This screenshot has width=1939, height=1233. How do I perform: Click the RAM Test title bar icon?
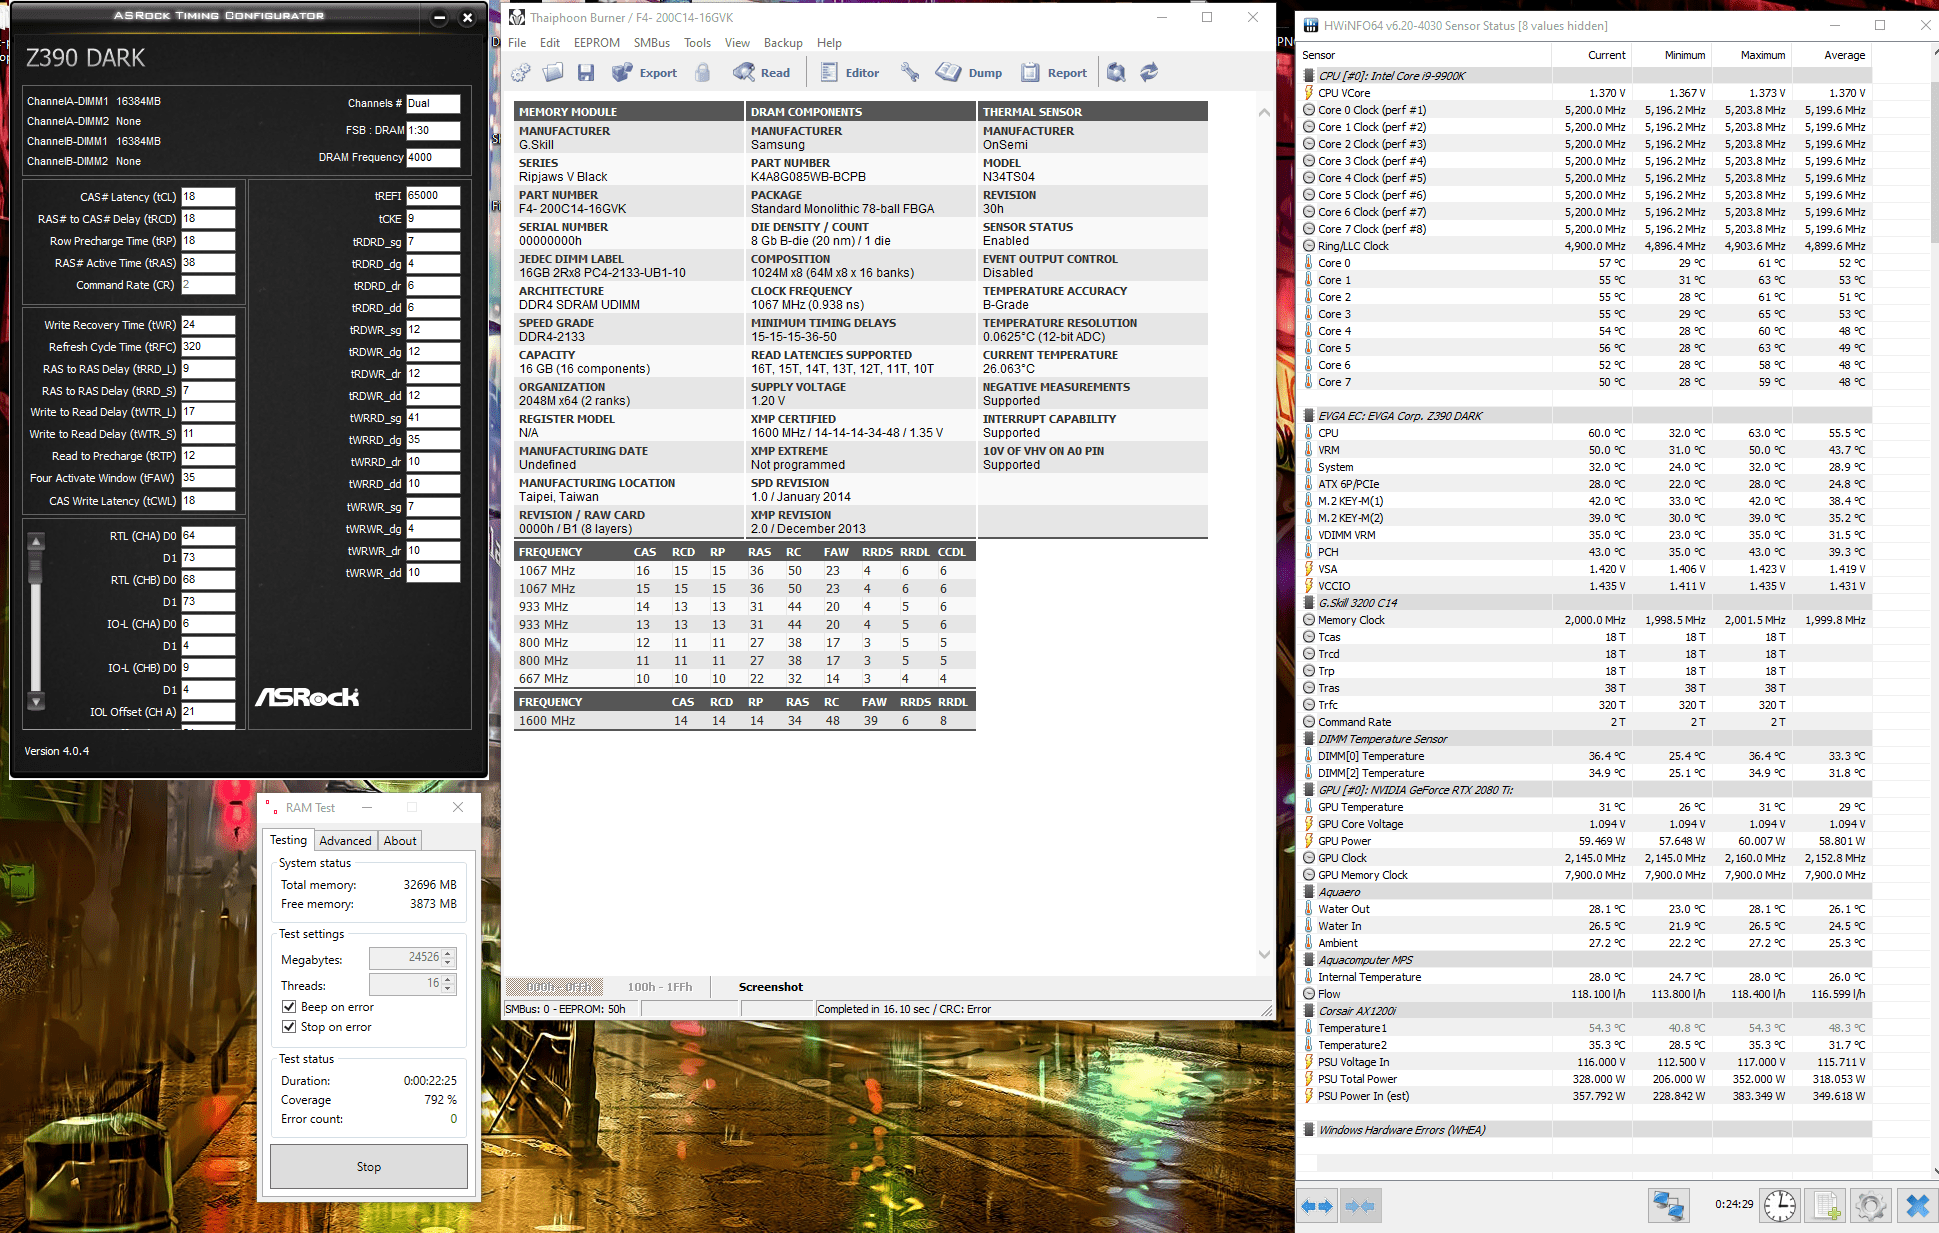pos(271,807)
